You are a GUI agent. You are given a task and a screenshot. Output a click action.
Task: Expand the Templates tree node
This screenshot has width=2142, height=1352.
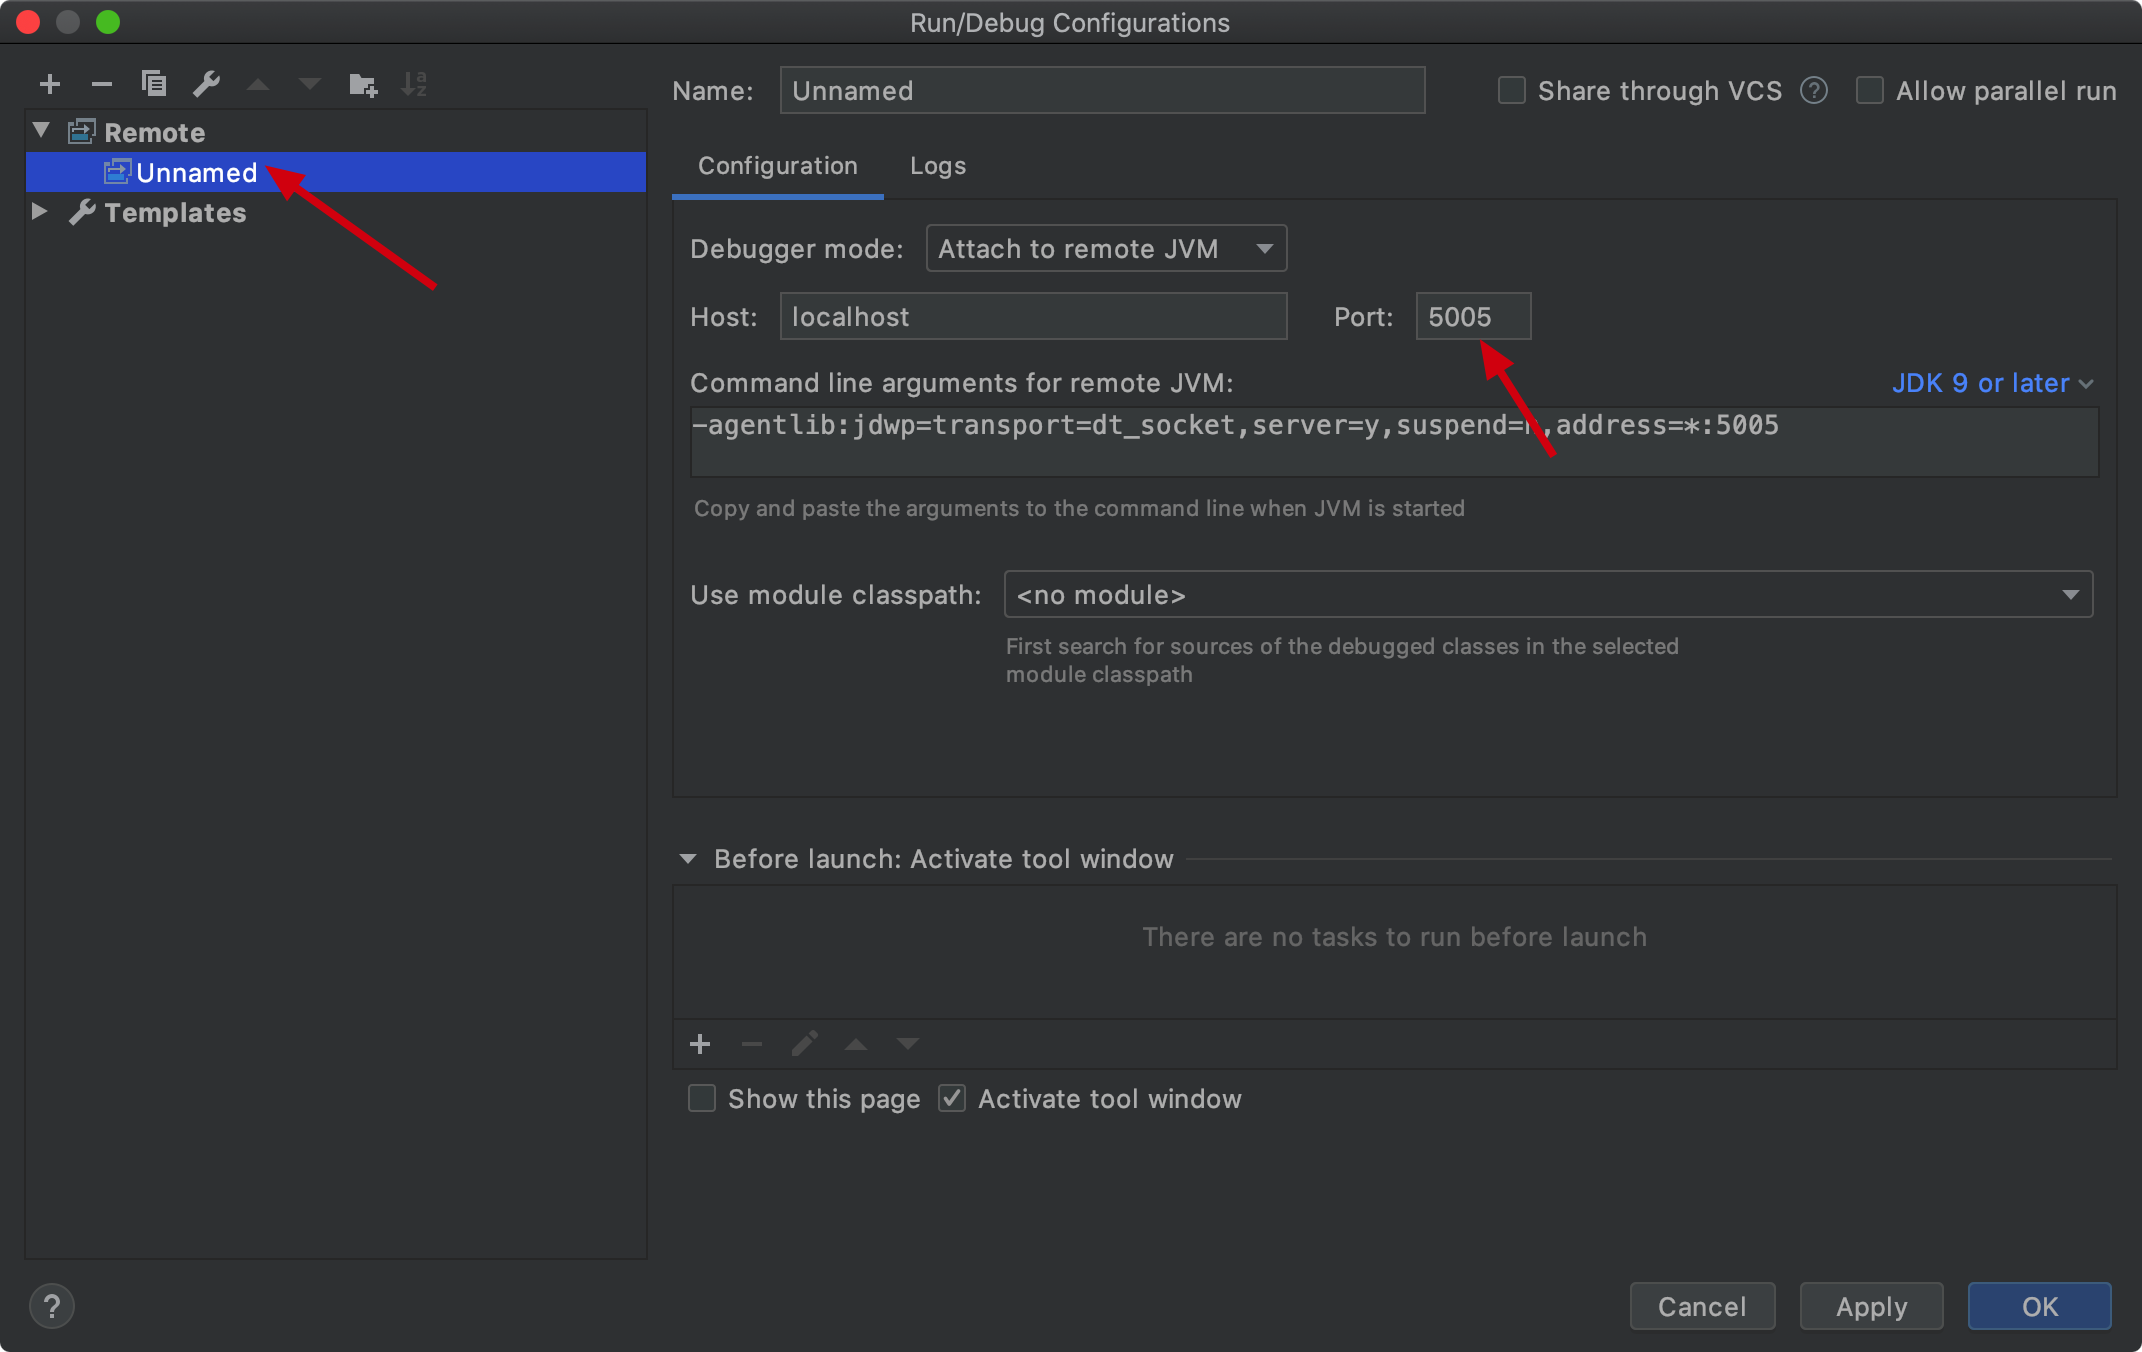coord(40,212)
